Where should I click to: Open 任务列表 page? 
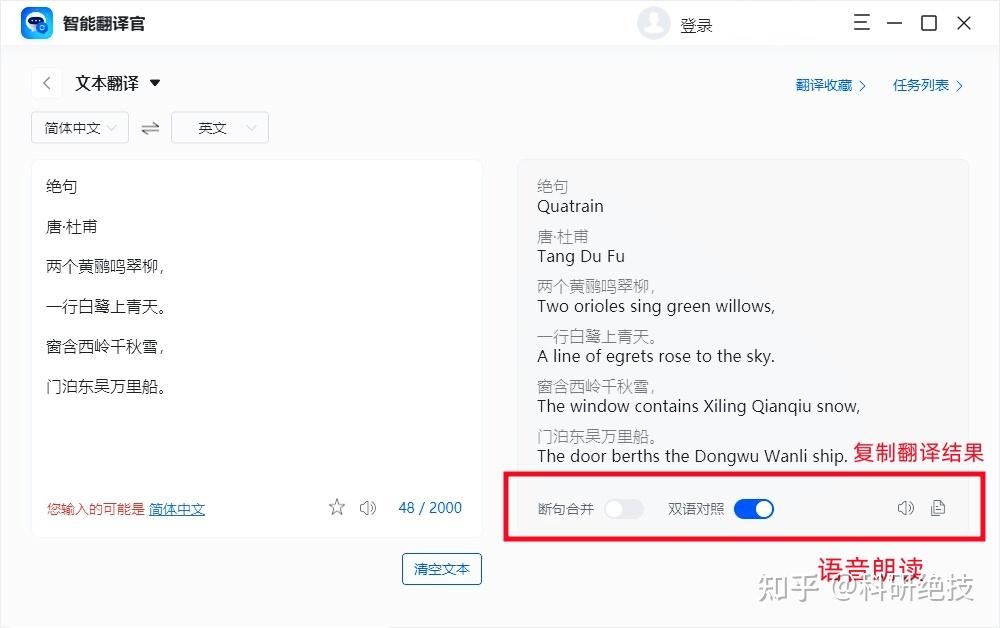coord(927,85)
